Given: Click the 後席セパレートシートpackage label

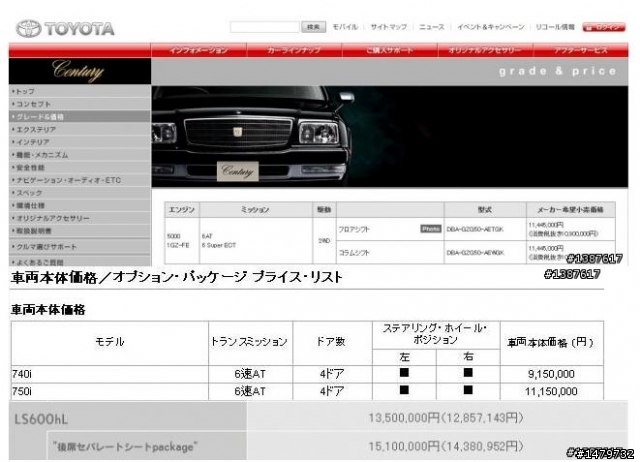Looking at the screenshot, I should pyautogui.click(x=125, y=446).
